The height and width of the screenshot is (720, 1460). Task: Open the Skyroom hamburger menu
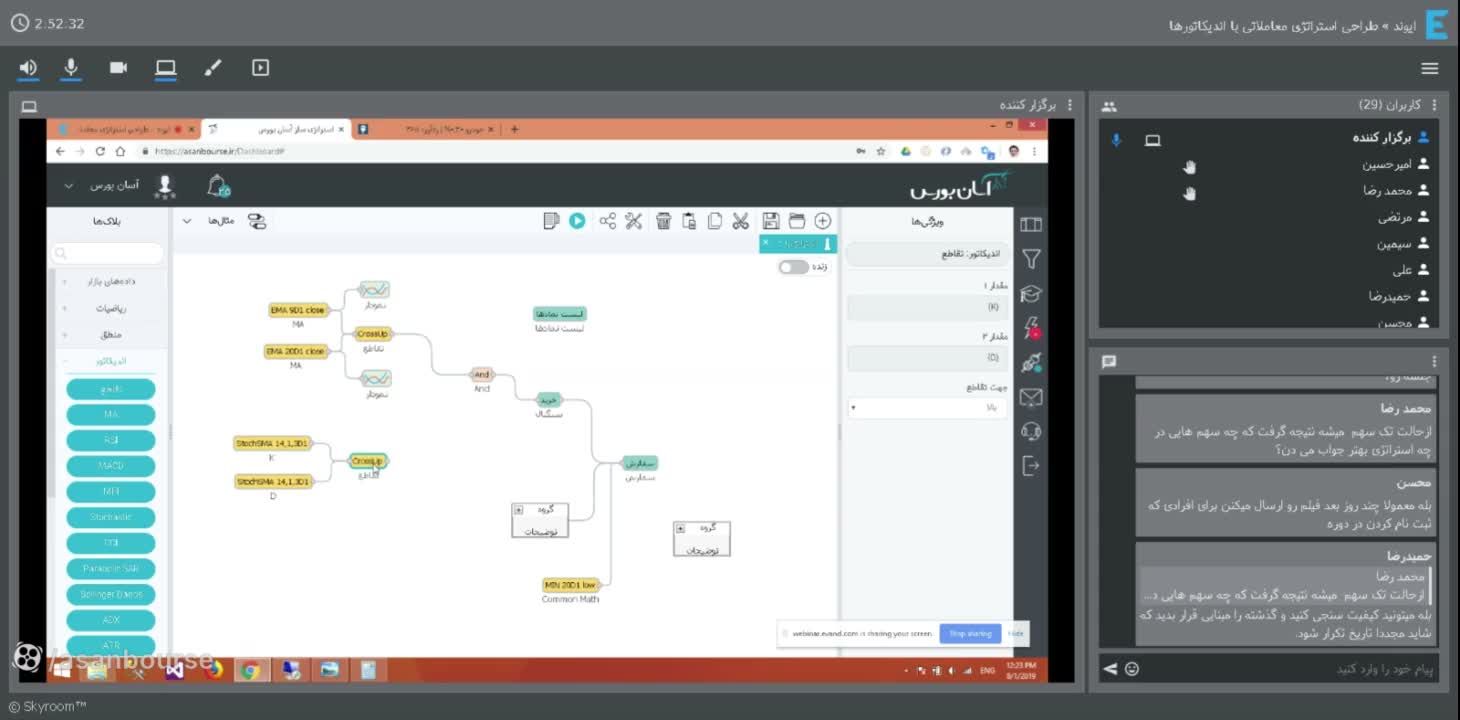click(x=1430, y=68)
